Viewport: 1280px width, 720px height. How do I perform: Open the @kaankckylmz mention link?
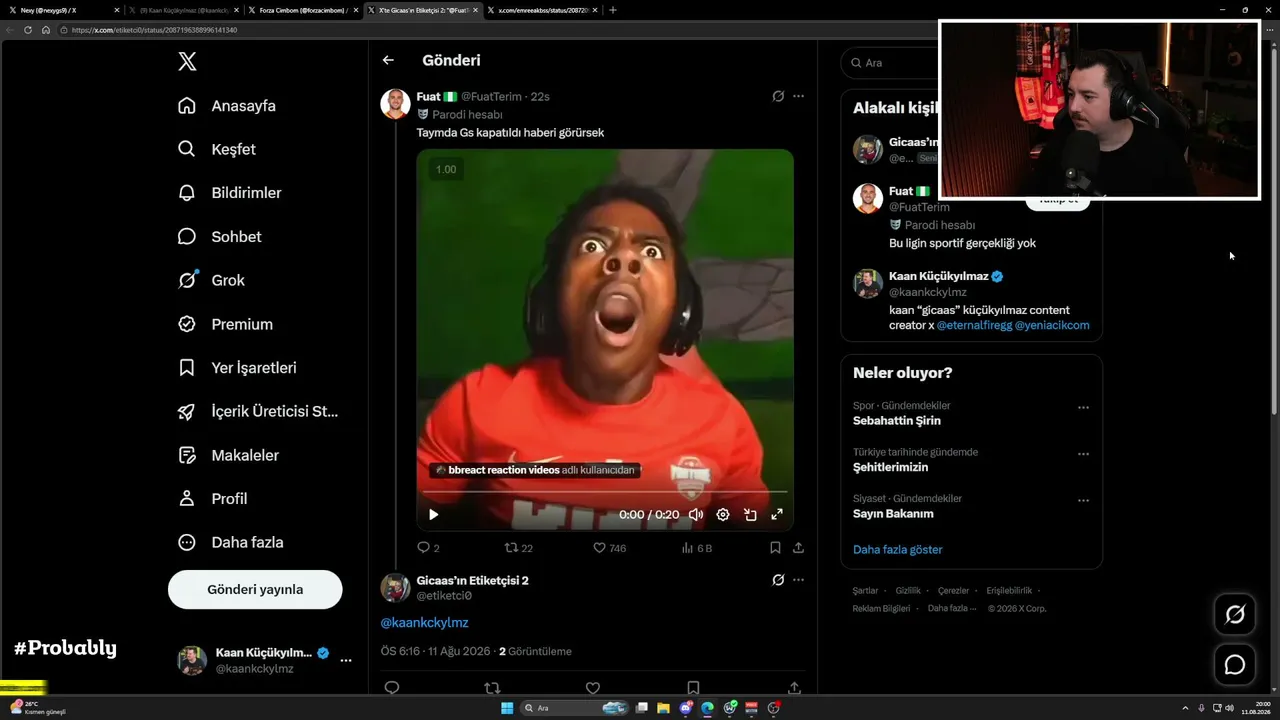[x=424, y=623]
